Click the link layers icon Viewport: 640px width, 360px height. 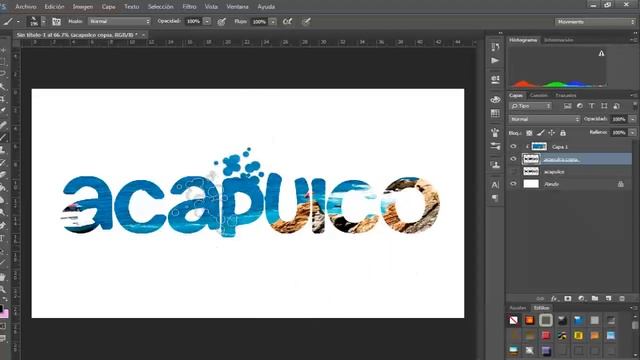(540, 299)
